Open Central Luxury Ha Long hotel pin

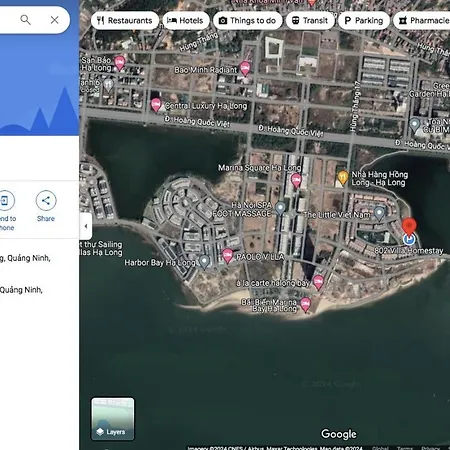coord(156,105)
